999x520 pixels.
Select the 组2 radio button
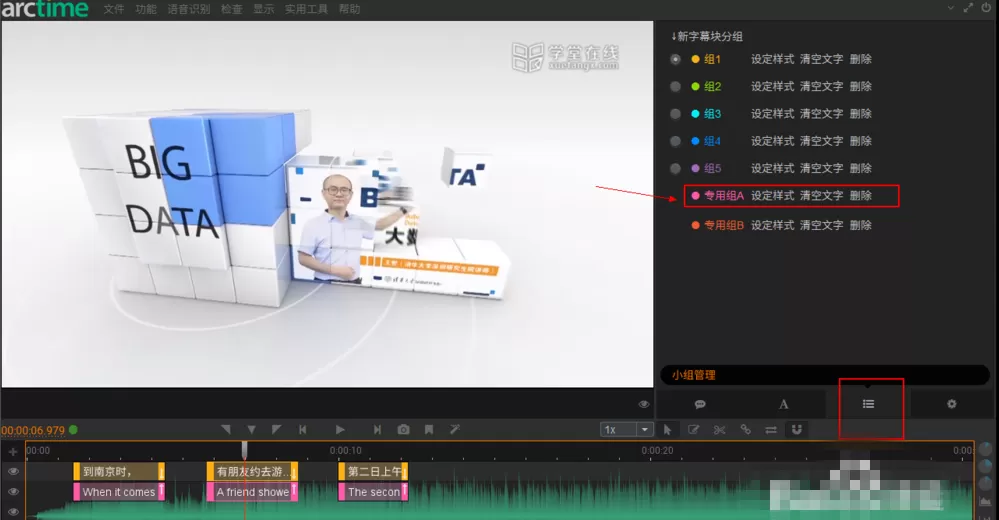675,87
